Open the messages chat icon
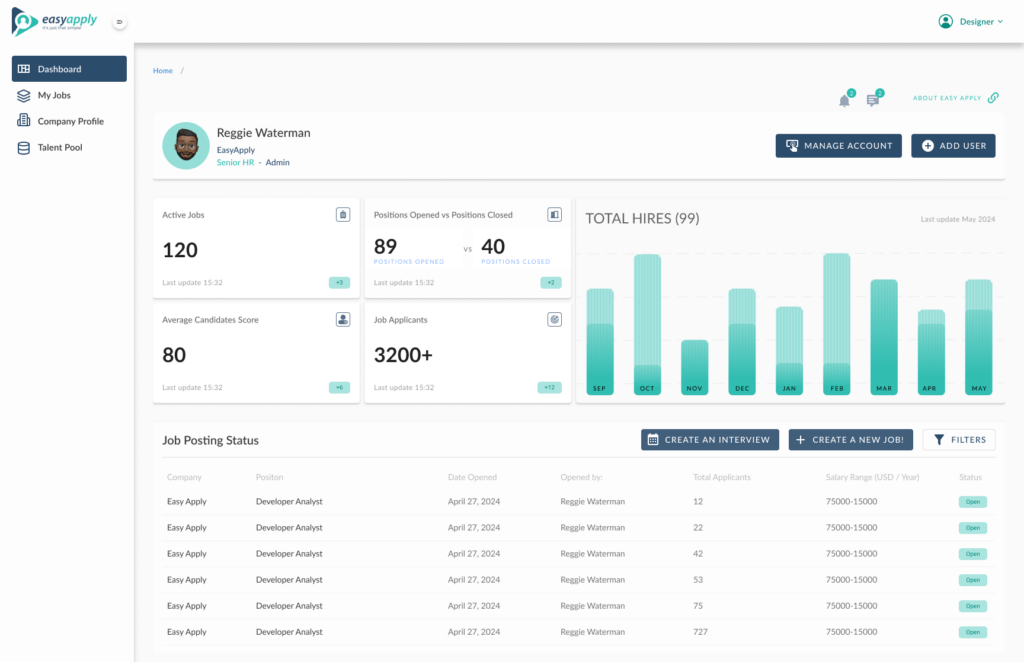Screen dimensions: 1024x662 tap(873, 100)
